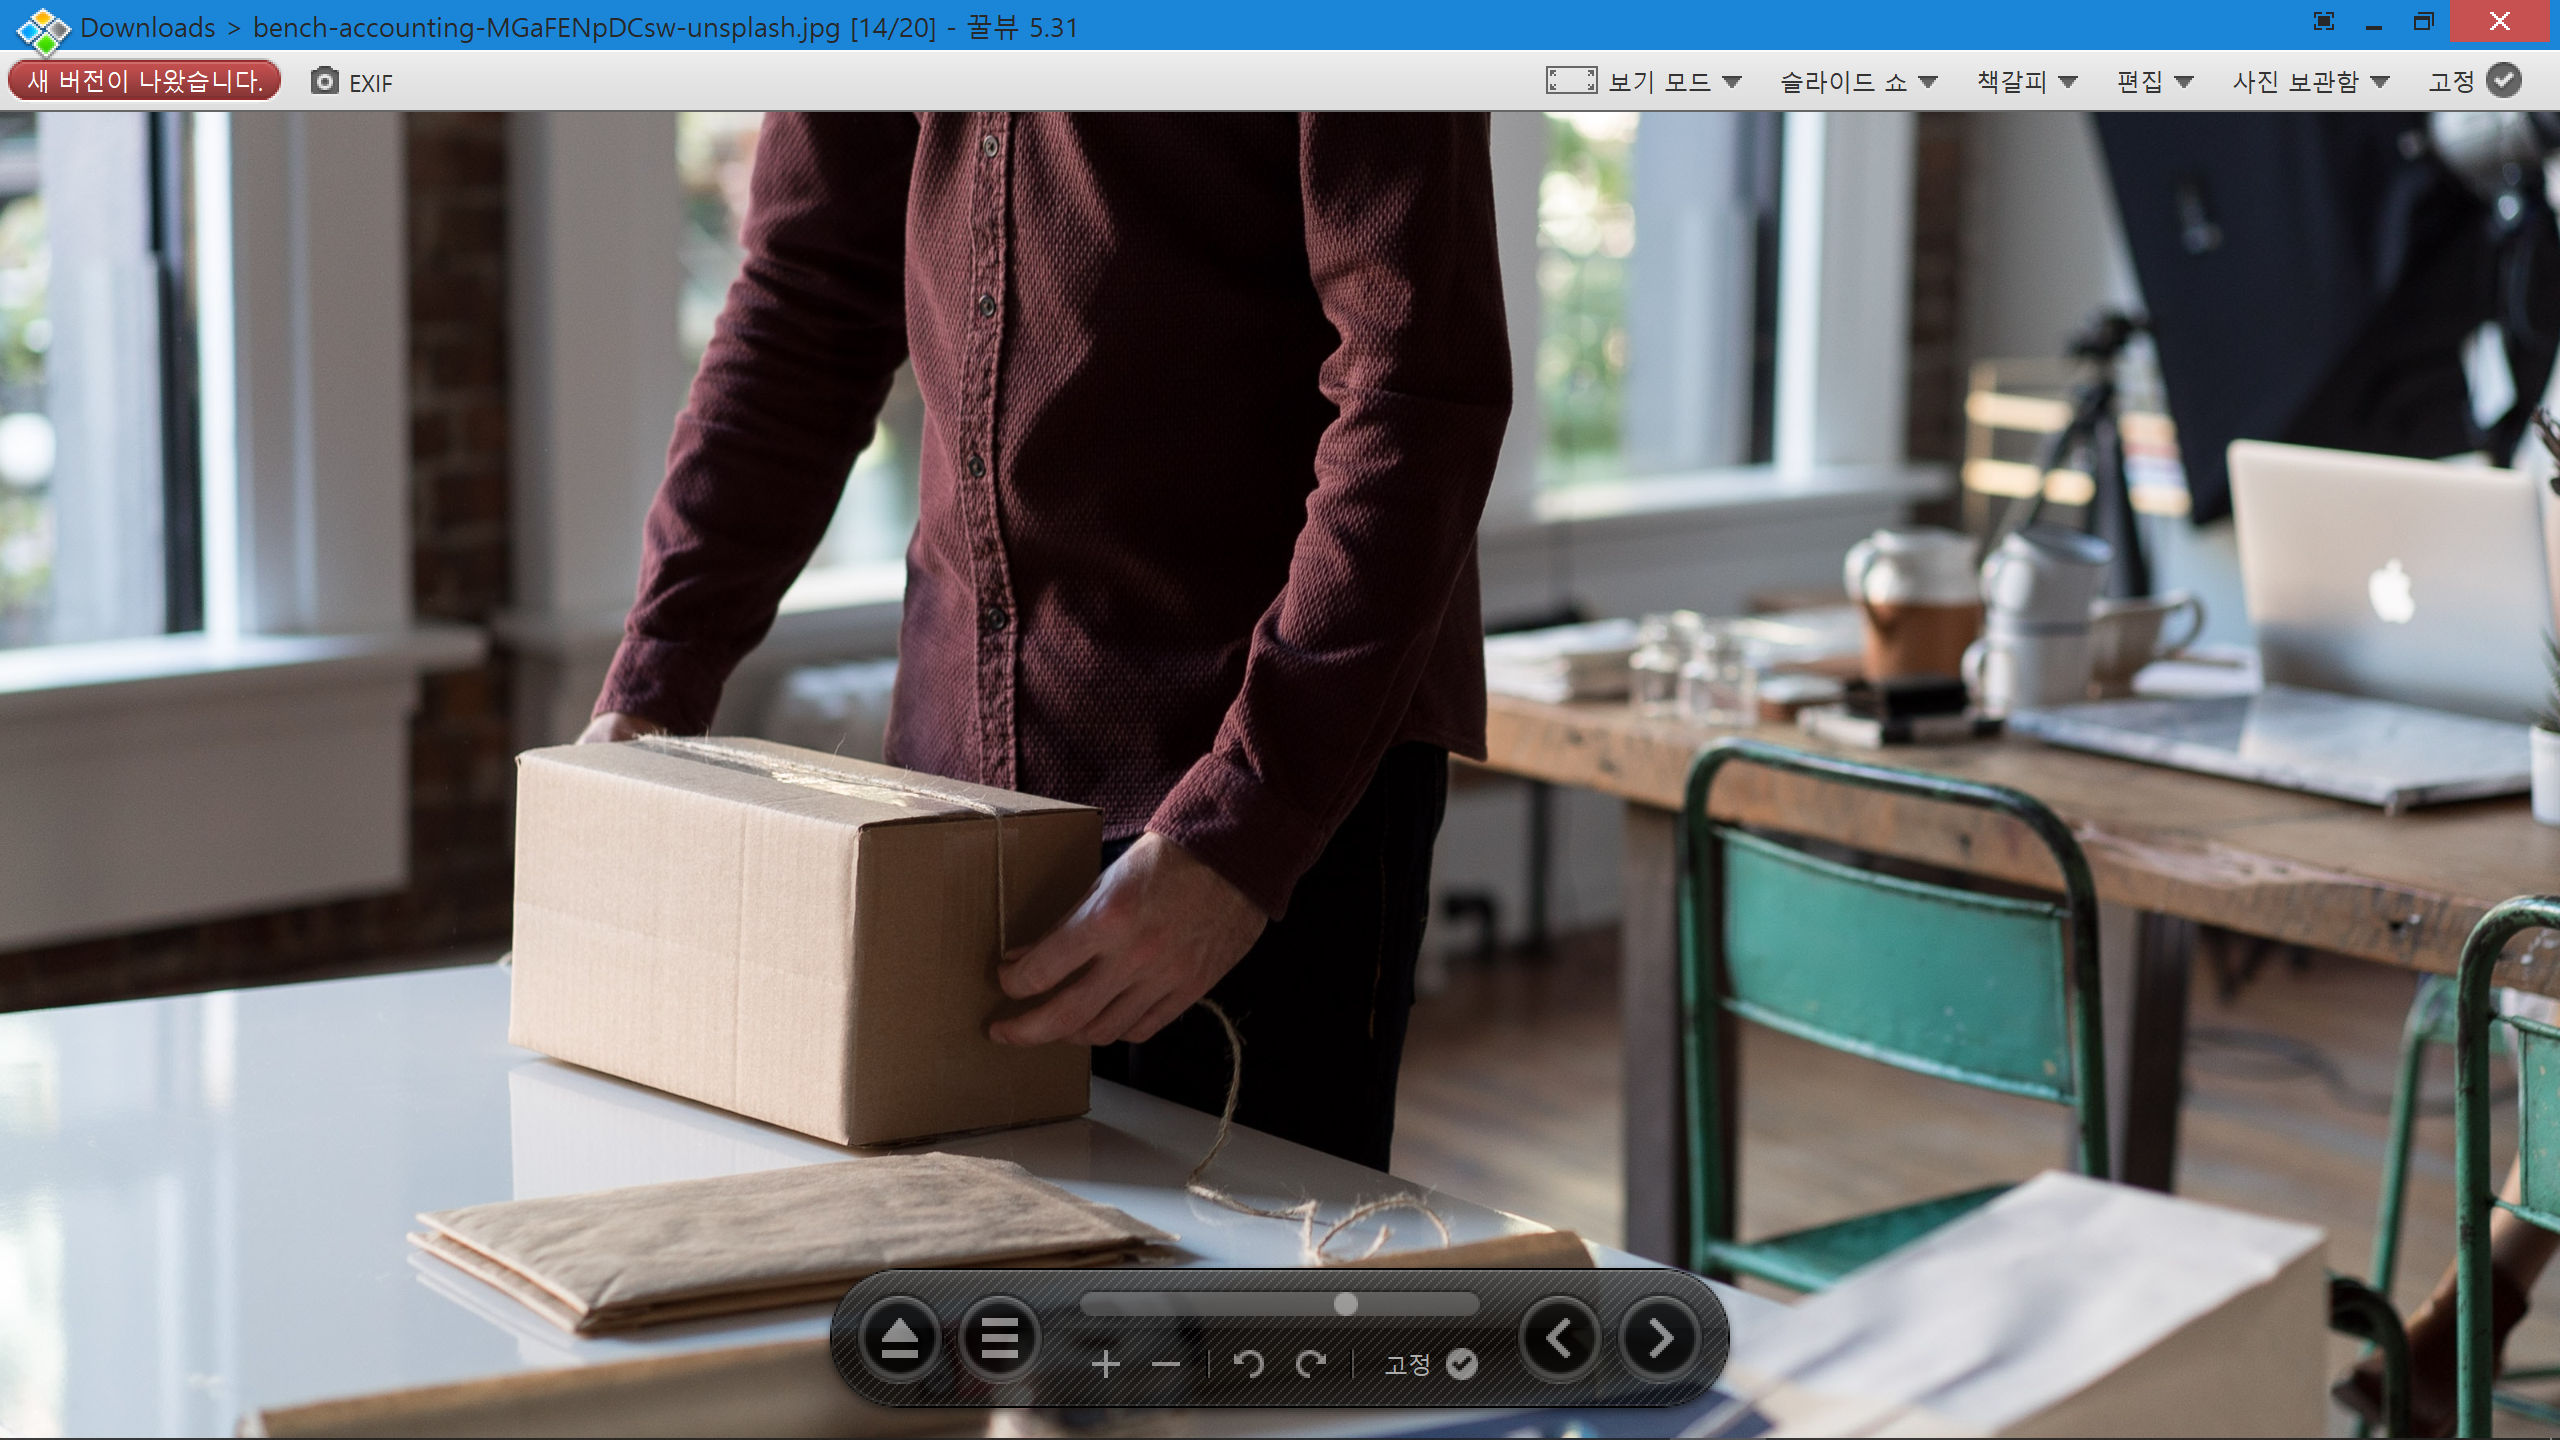Click the control bar 고정 label

[1407, 1364]
